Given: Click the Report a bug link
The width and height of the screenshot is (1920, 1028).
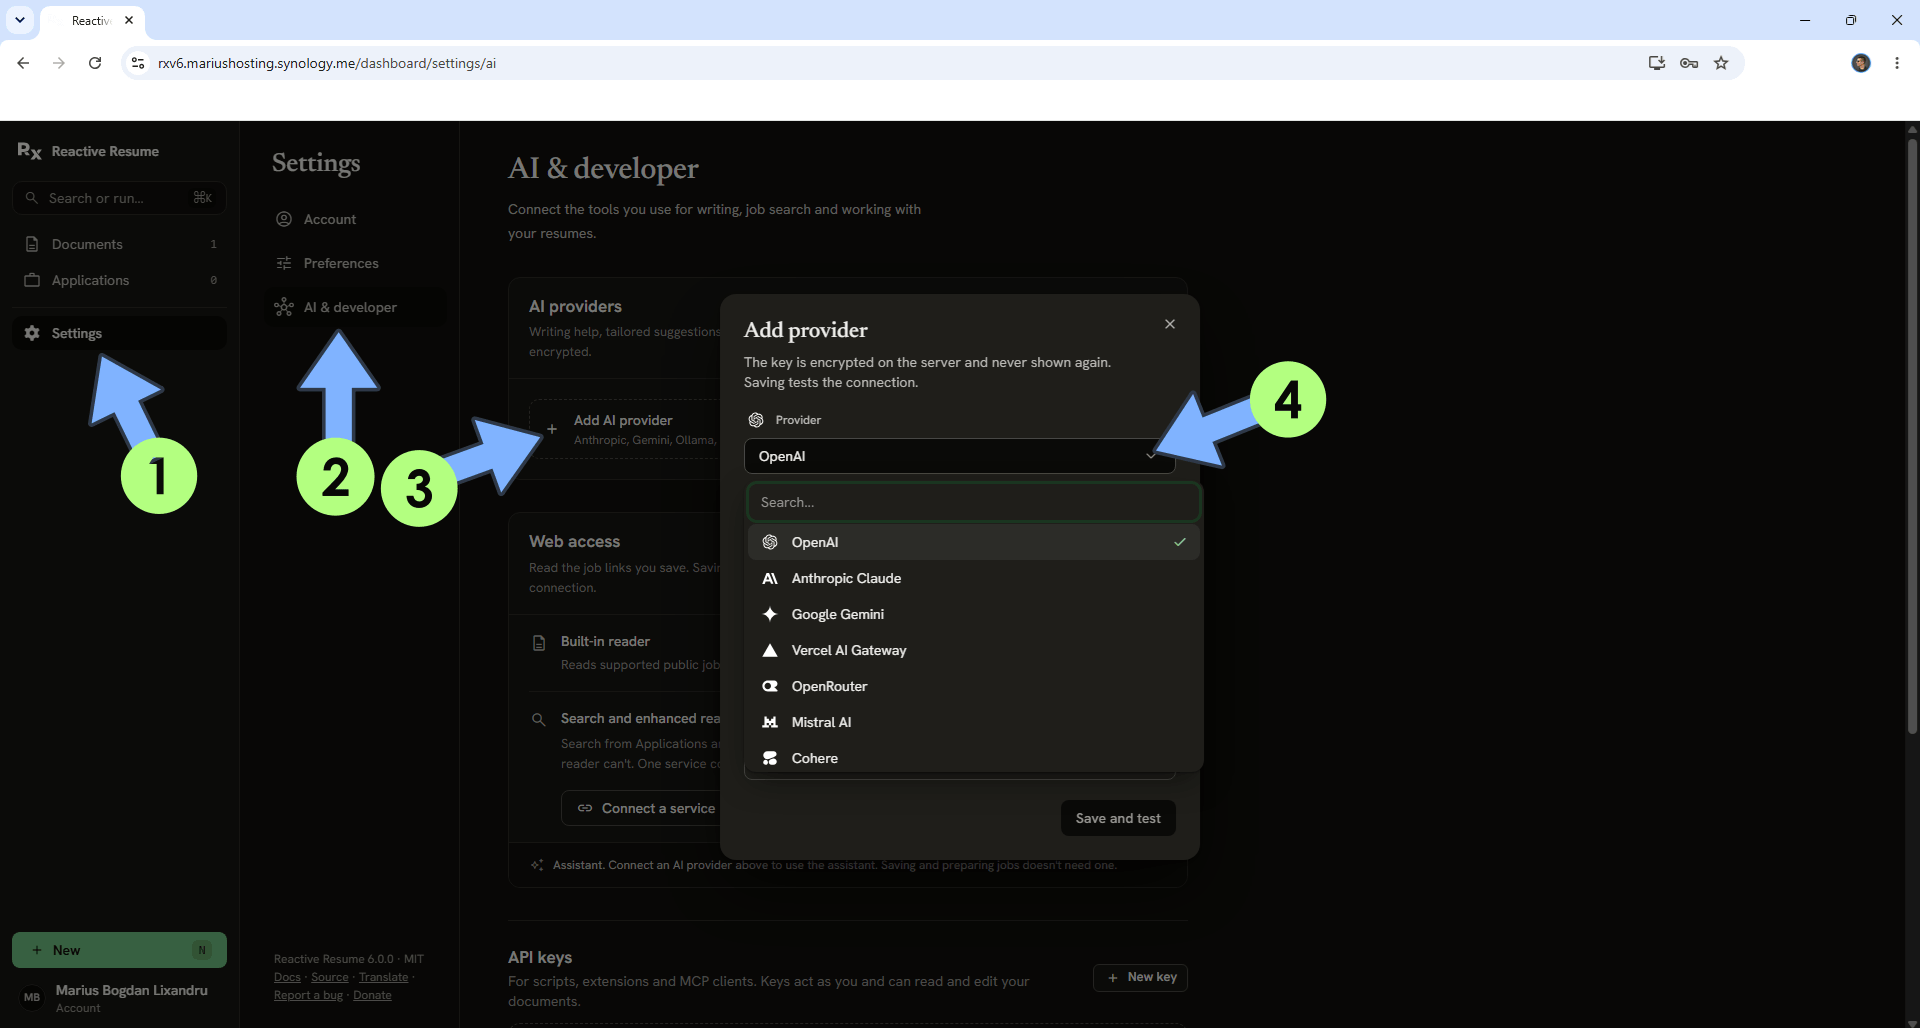Looking at the screenshot, I should tap(308, 995).
